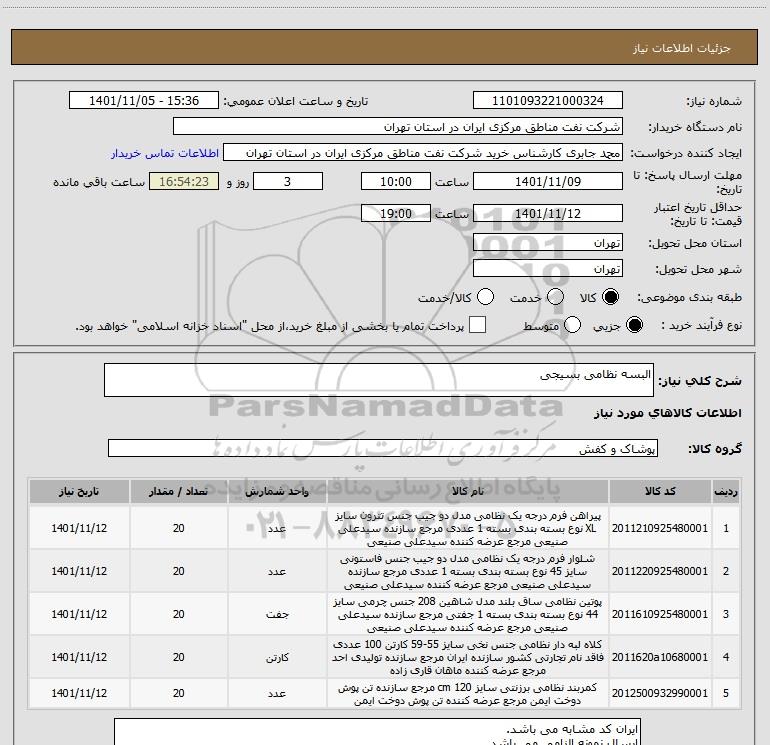770x745 pixels.
Task: Open the اطلاعات تماس خریدار link
Action: (x=165, y=153)
